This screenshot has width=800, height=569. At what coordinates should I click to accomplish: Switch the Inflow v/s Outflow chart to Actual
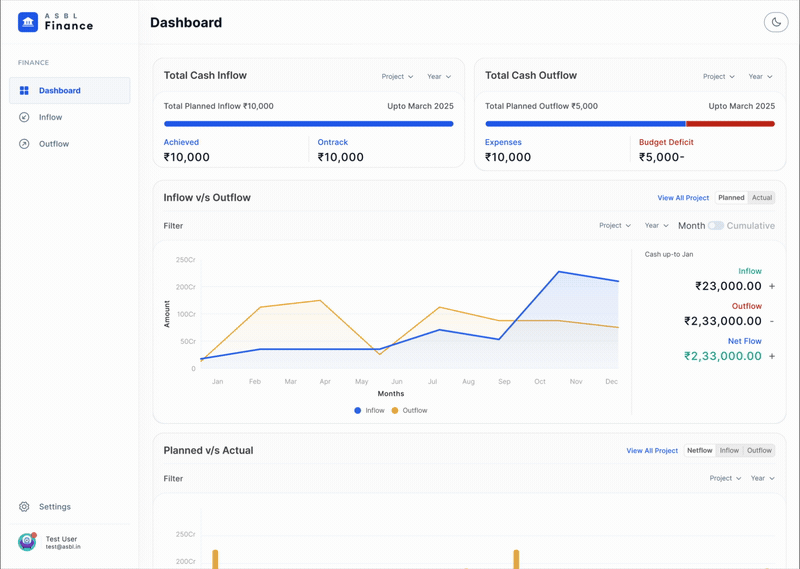pyautogui.click(x=762, y=197)
